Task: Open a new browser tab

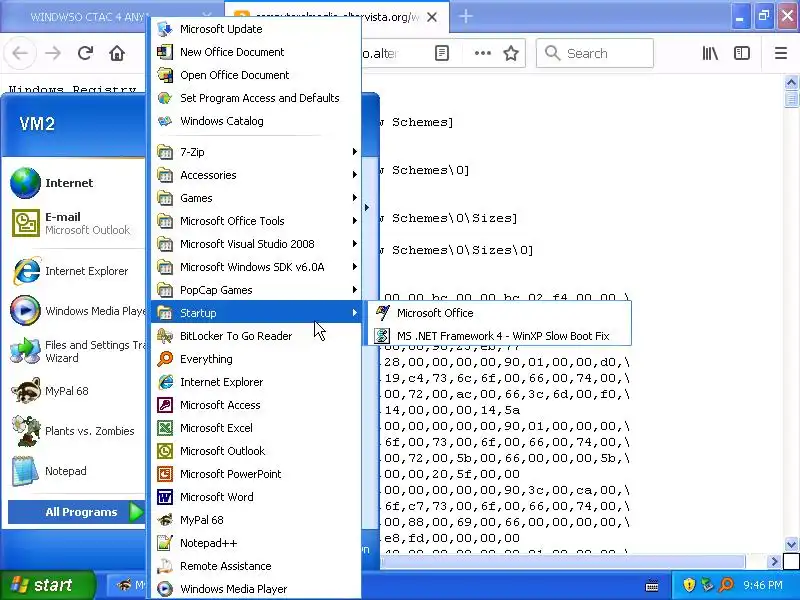Action: [465, 16]
